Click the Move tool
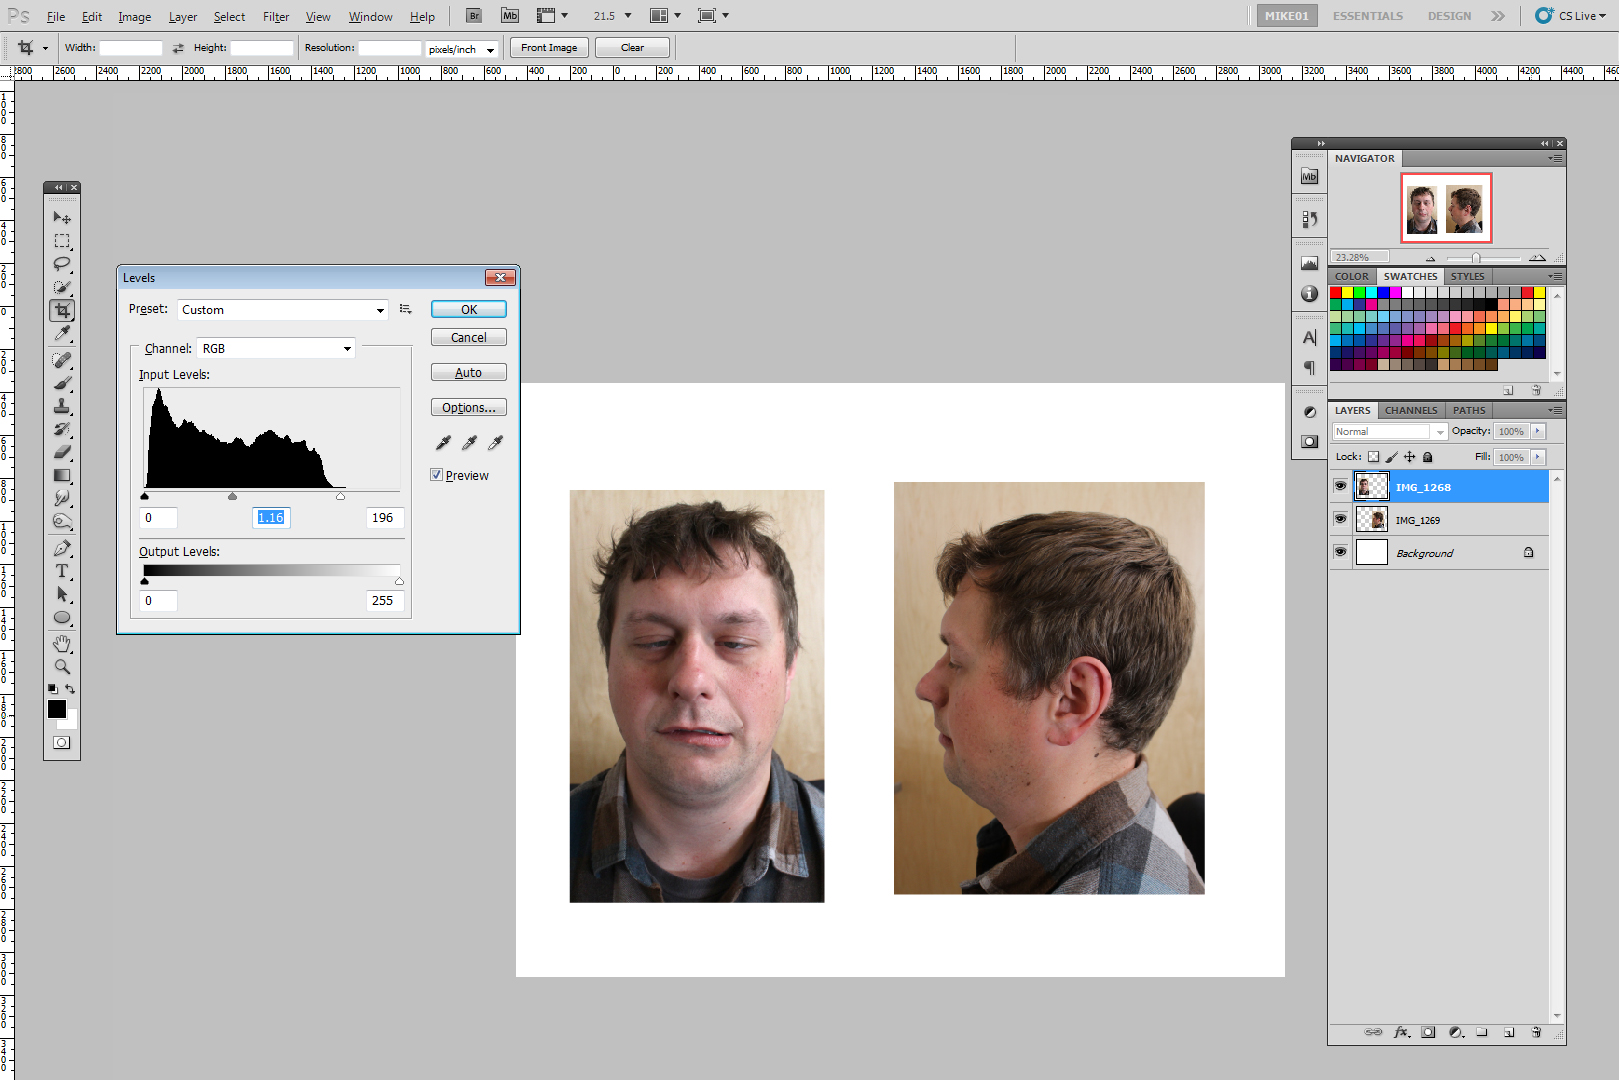 [62, 217]
